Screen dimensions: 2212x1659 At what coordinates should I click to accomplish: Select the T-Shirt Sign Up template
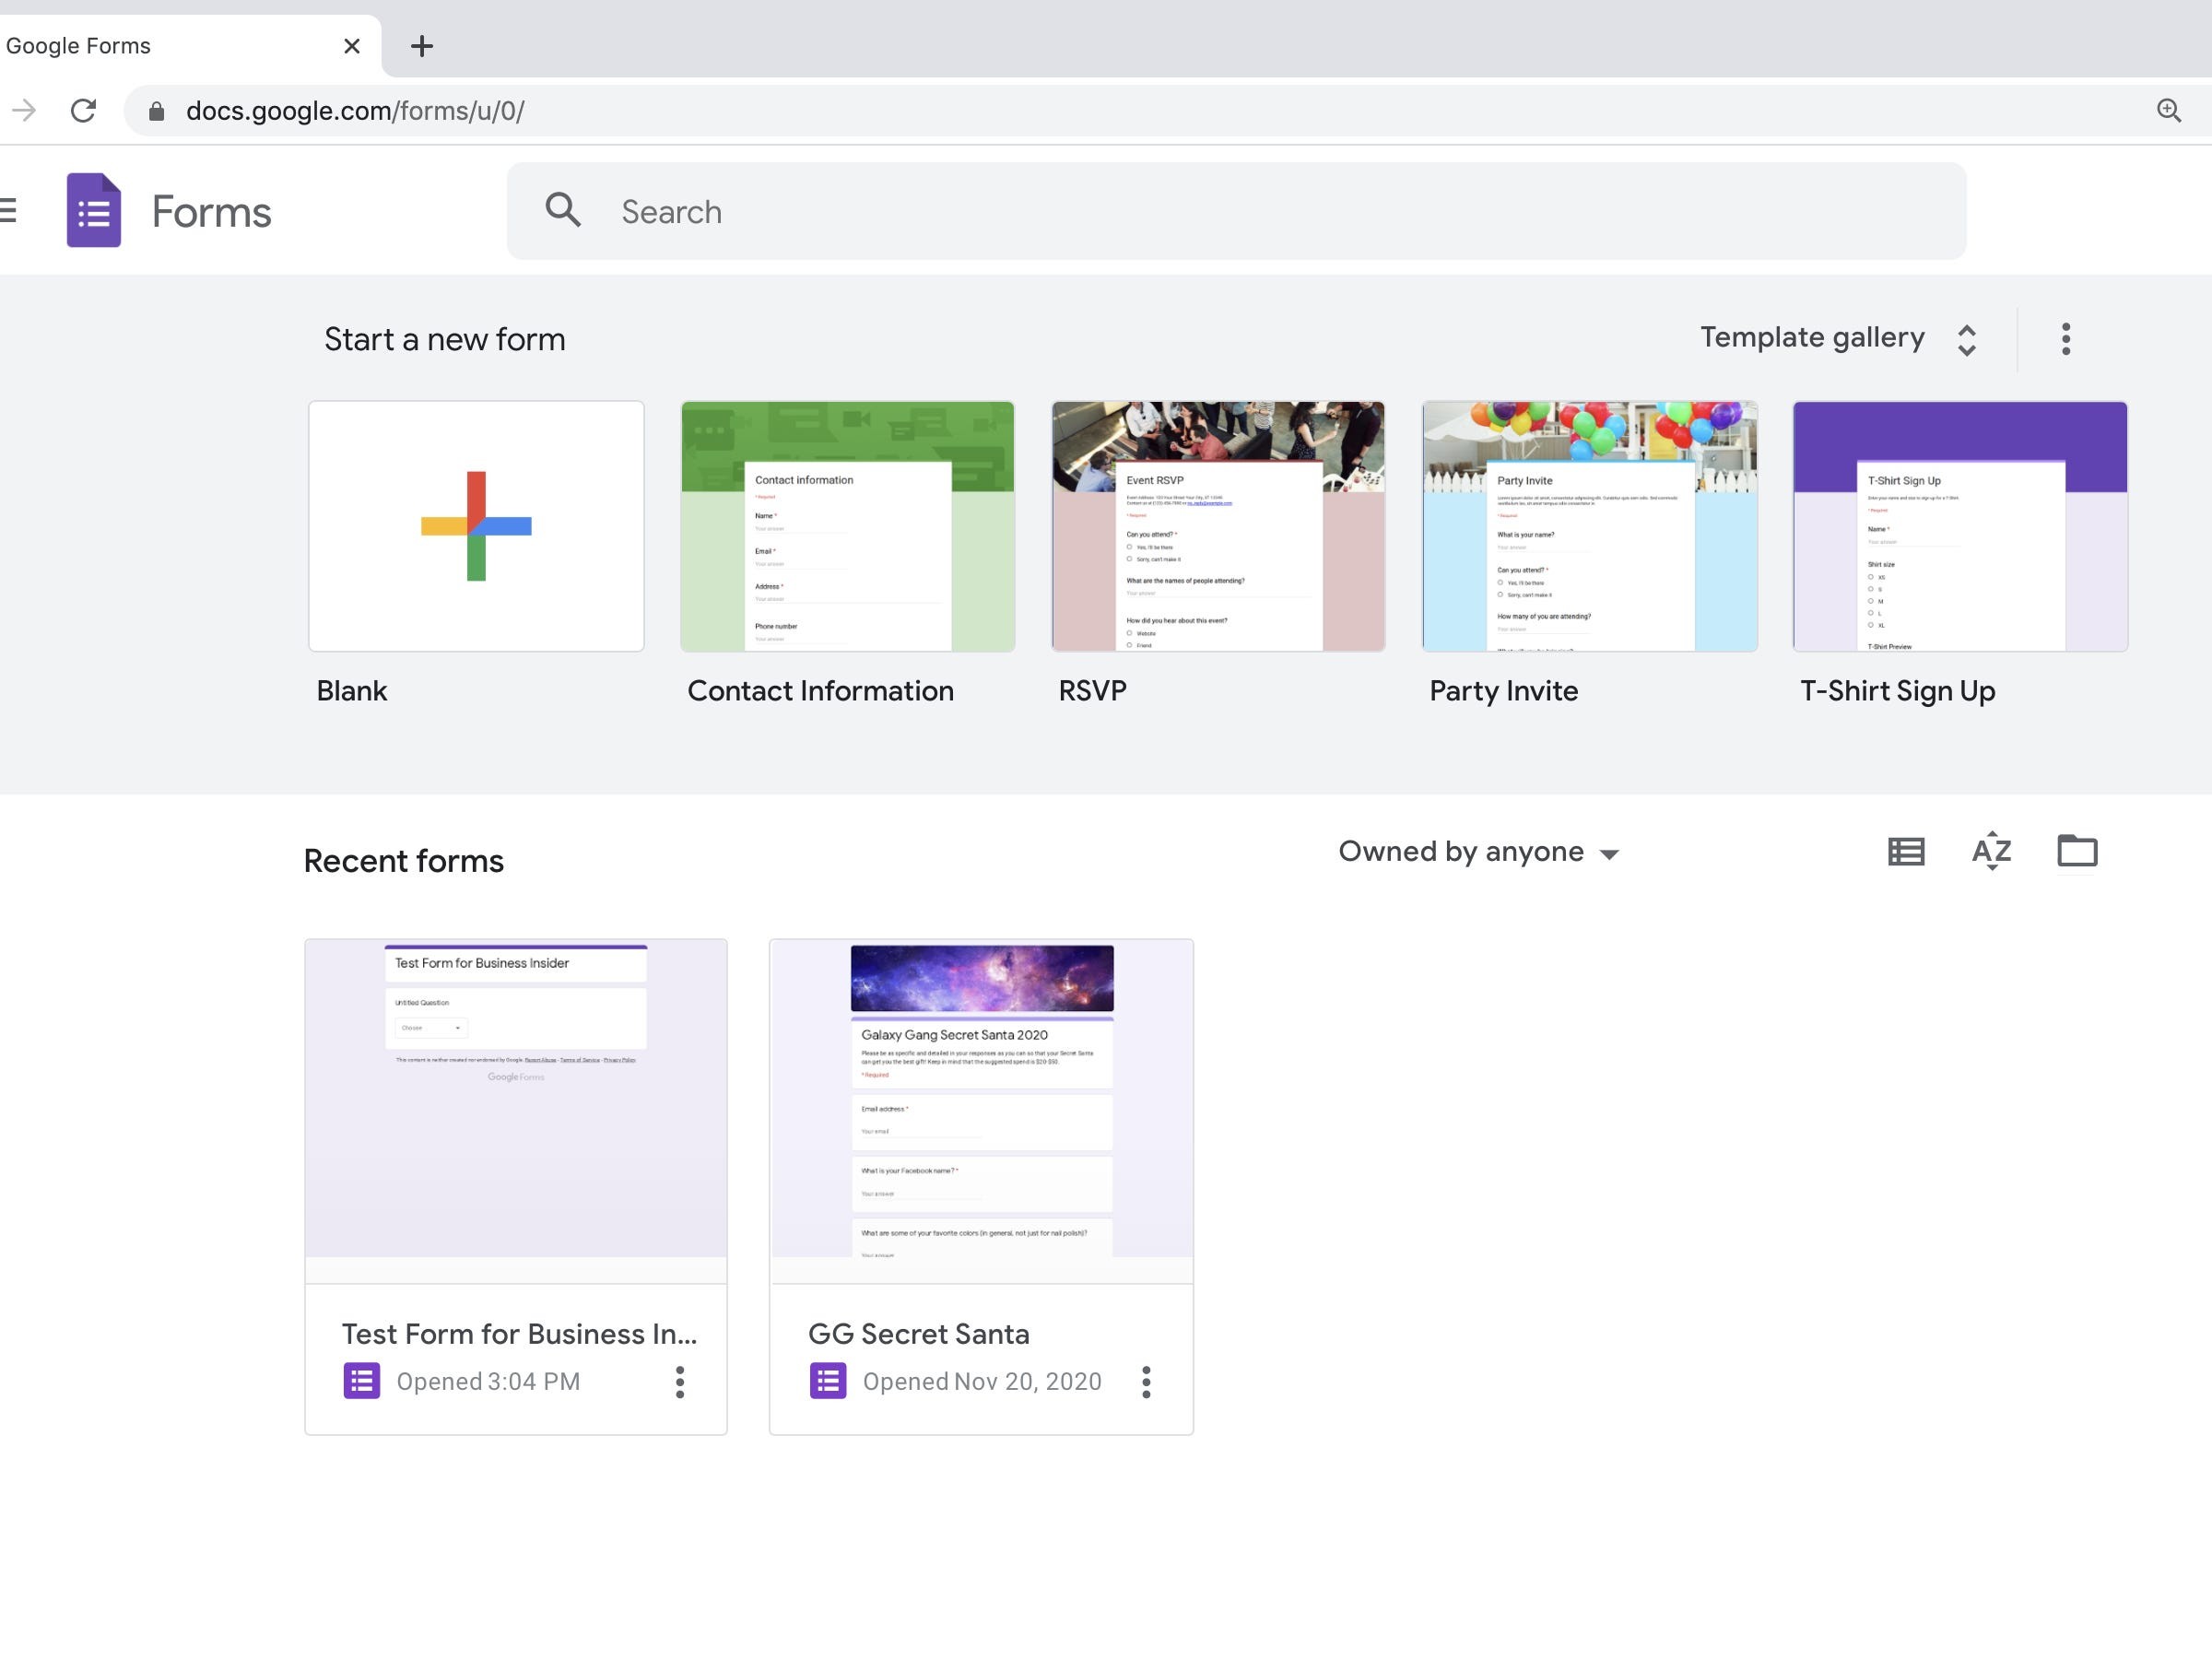(x=1959, y=526)
